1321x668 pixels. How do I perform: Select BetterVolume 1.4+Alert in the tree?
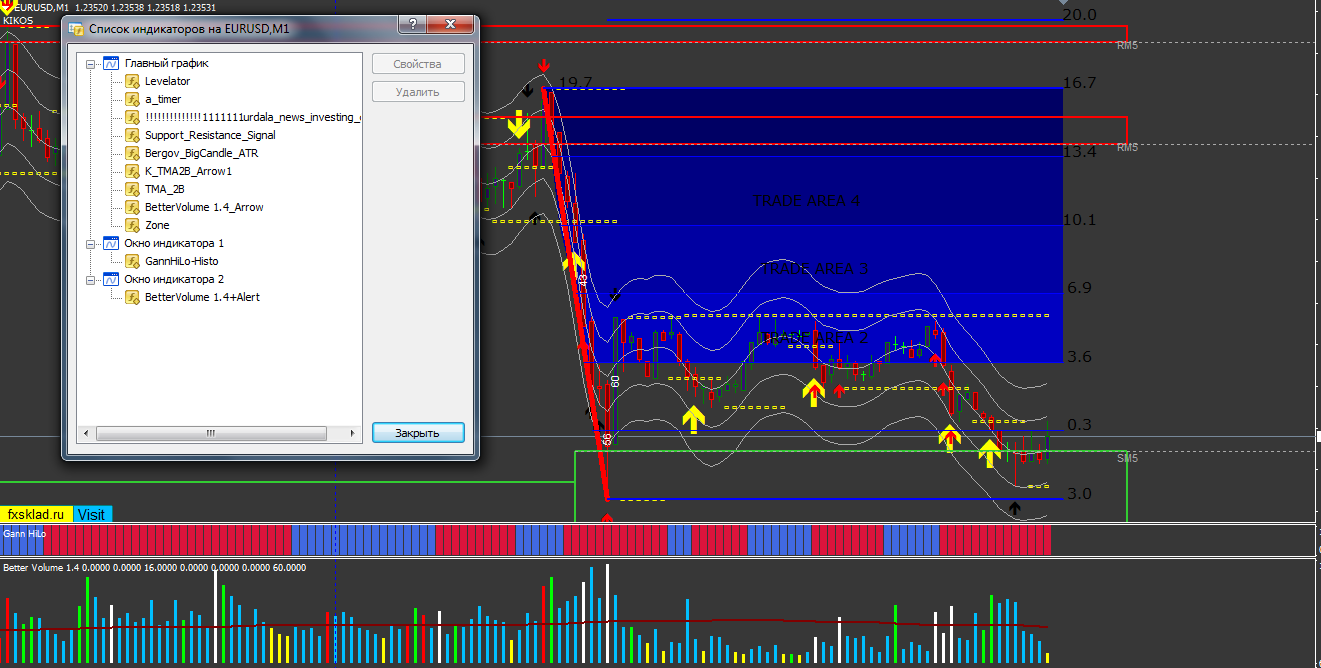pyautogui.click(x=202, y=297)
